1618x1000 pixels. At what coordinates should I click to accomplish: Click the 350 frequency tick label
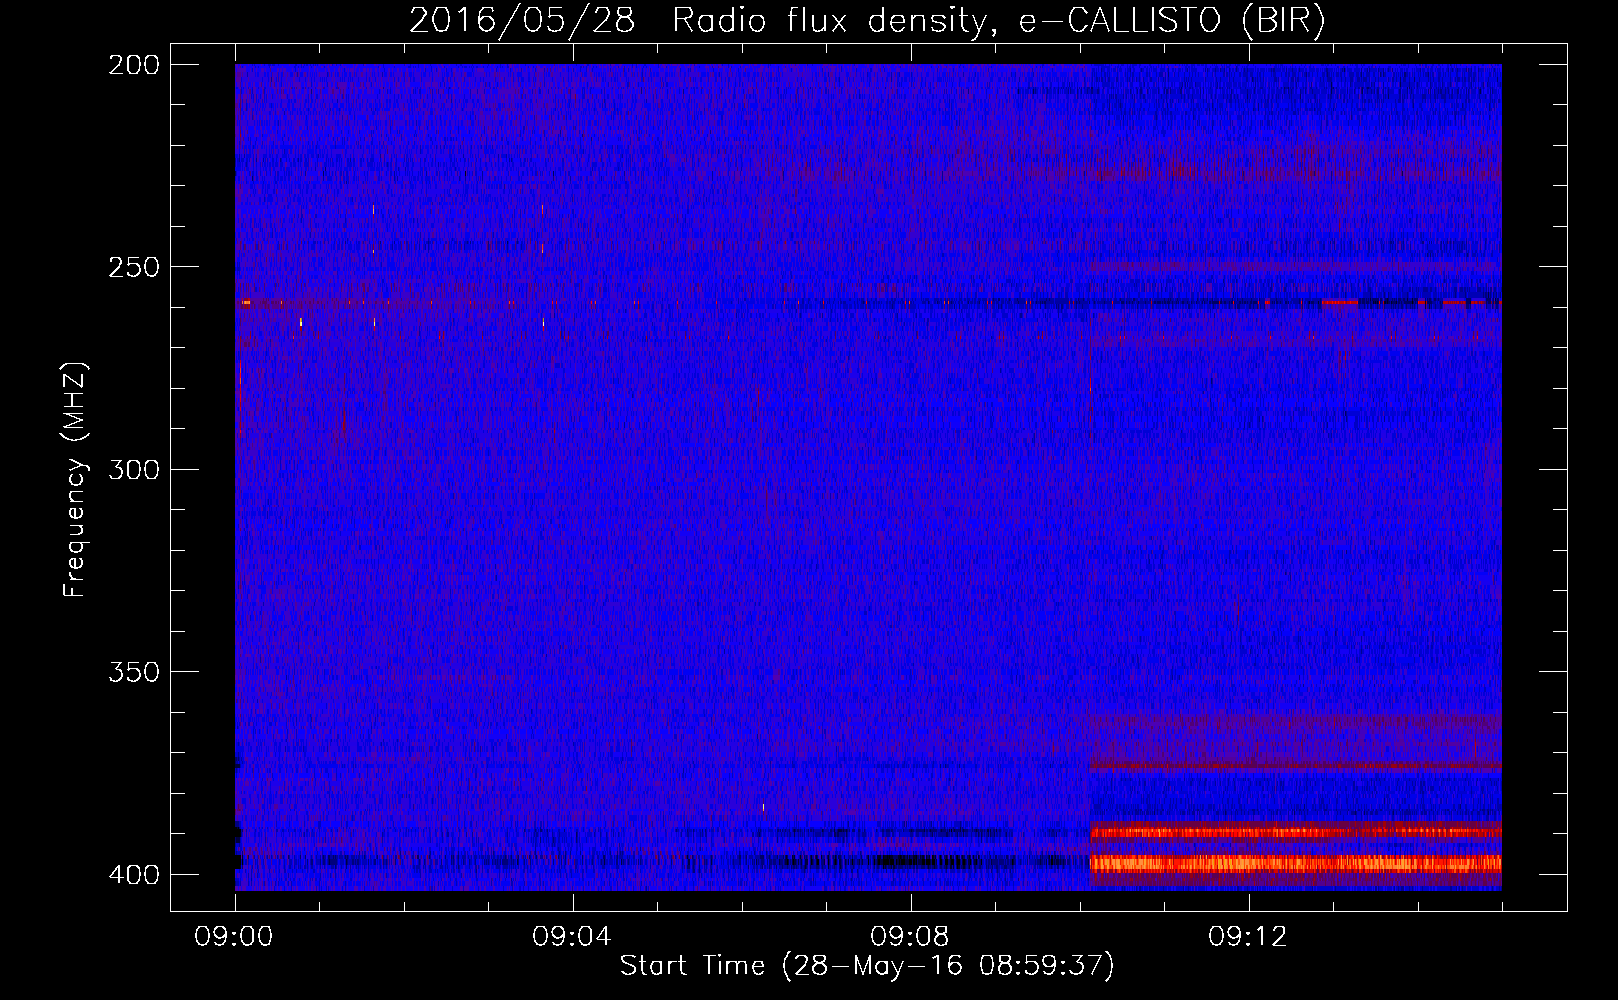pyautogui.click(x=134, y=672)
